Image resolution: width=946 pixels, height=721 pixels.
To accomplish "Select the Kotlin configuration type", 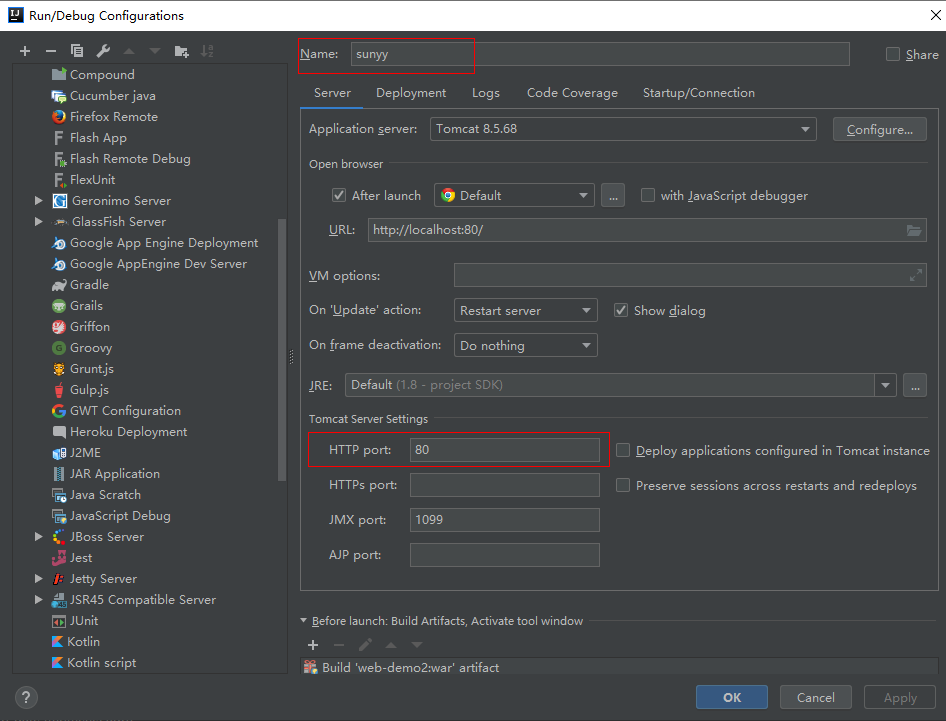I will pos(84,642).
